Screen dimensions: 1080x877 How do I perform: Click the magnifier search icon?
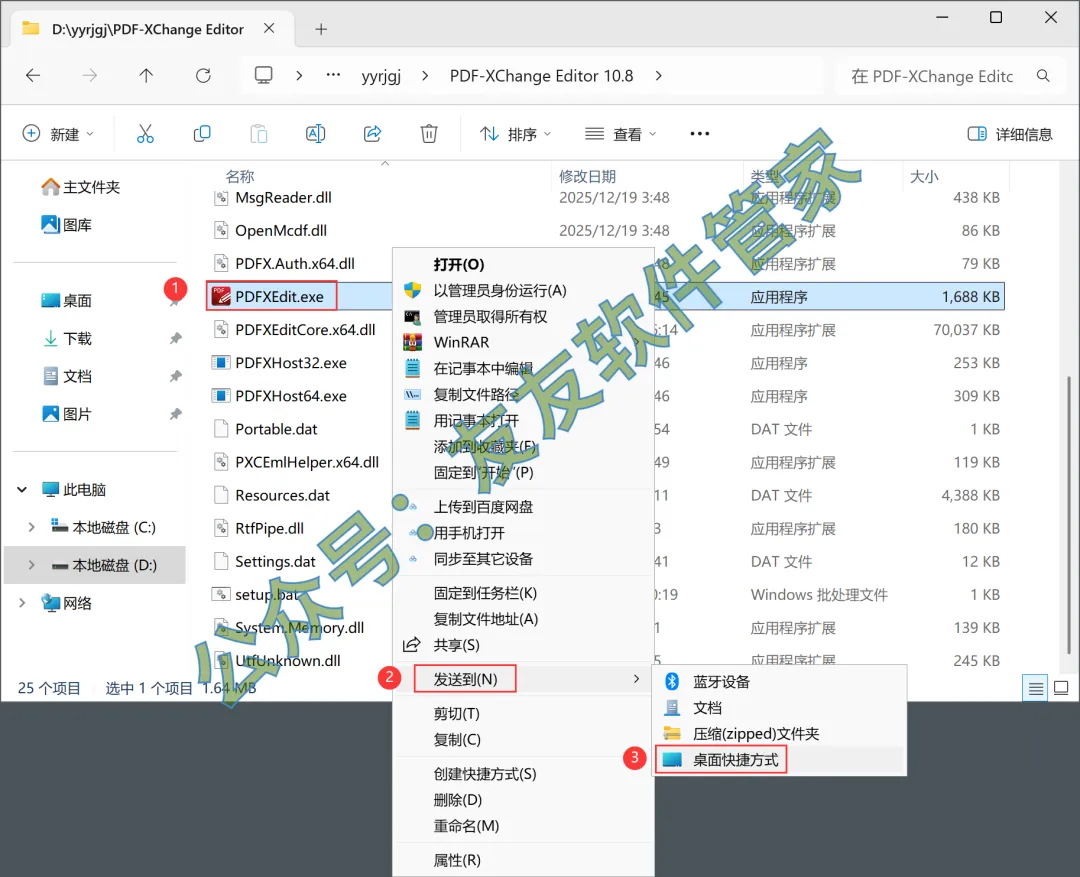coord(1043,76)
